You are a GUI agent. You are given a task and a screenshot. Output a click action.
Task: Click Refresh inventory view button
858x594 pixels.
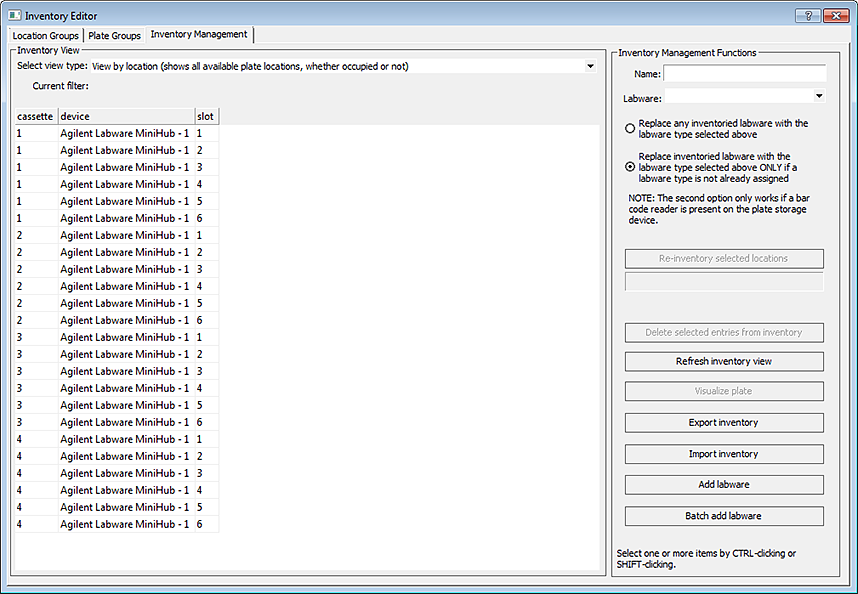point(724,361)
